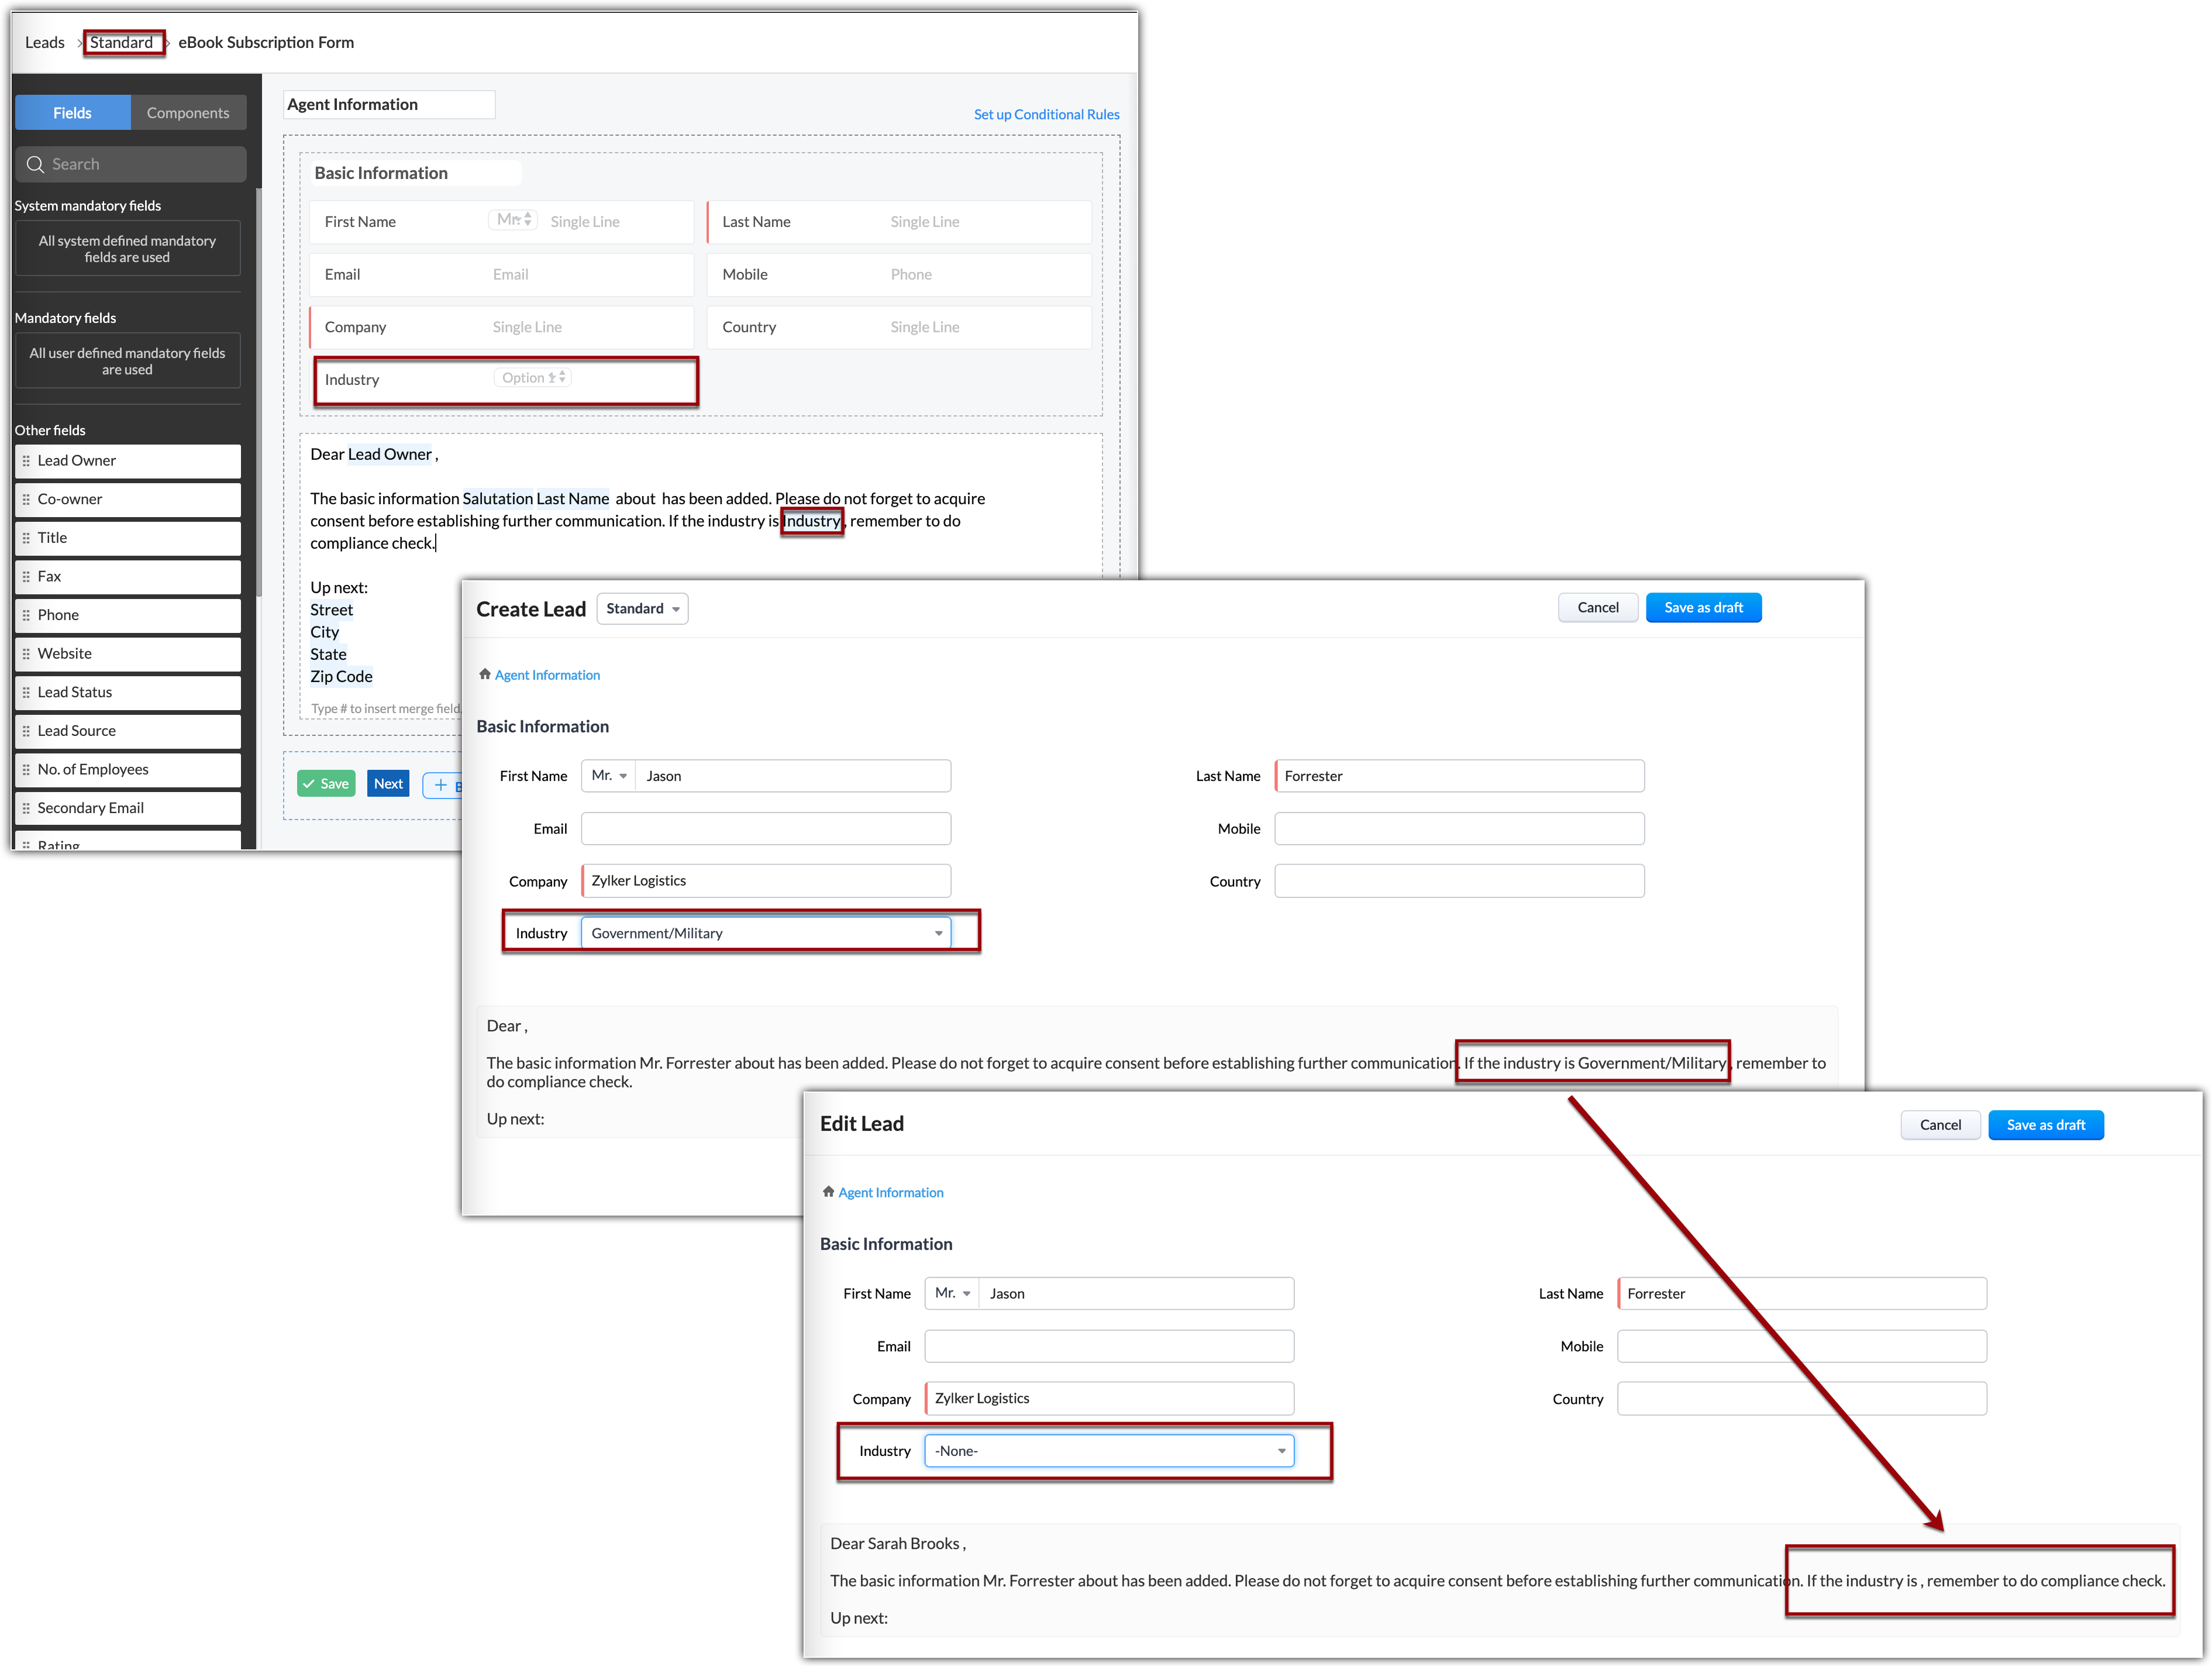Click Save as draft in Edit Lead
Image resolution: width=2212 pixels, height=1666 pixels.
point(2045,1125)
